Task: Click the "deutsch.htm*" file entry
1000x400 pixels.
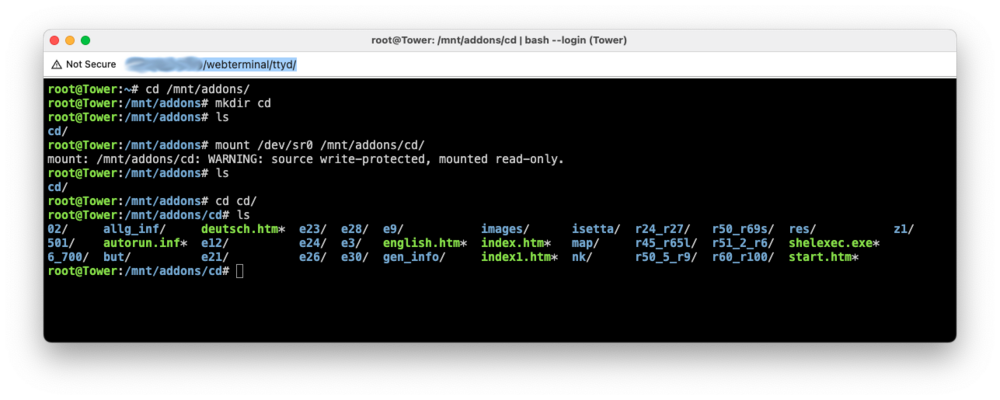Action: tap(243, 229)
